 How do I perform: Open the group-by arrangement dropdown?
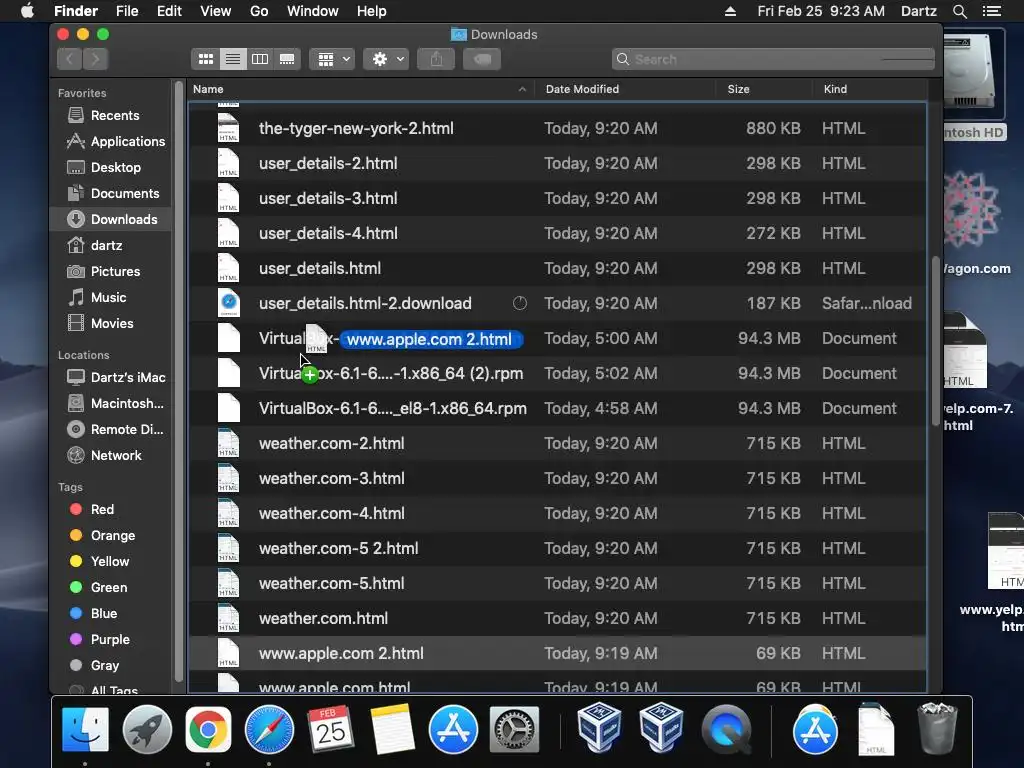pyautogui.click(x=333, y=59)
